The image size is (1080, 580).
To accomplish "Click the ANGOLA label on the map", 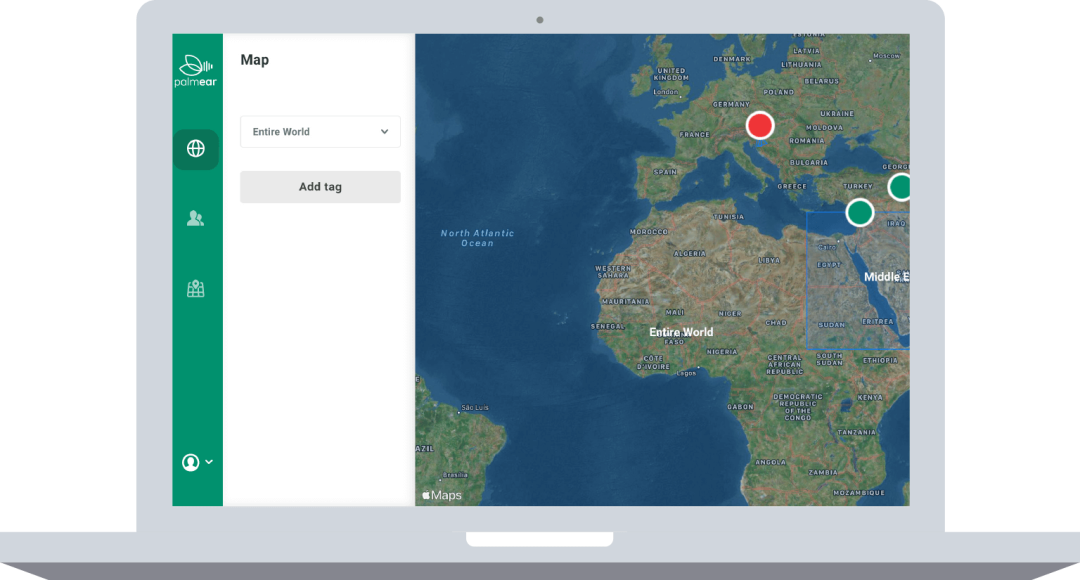I will click(x=771, y=462).
